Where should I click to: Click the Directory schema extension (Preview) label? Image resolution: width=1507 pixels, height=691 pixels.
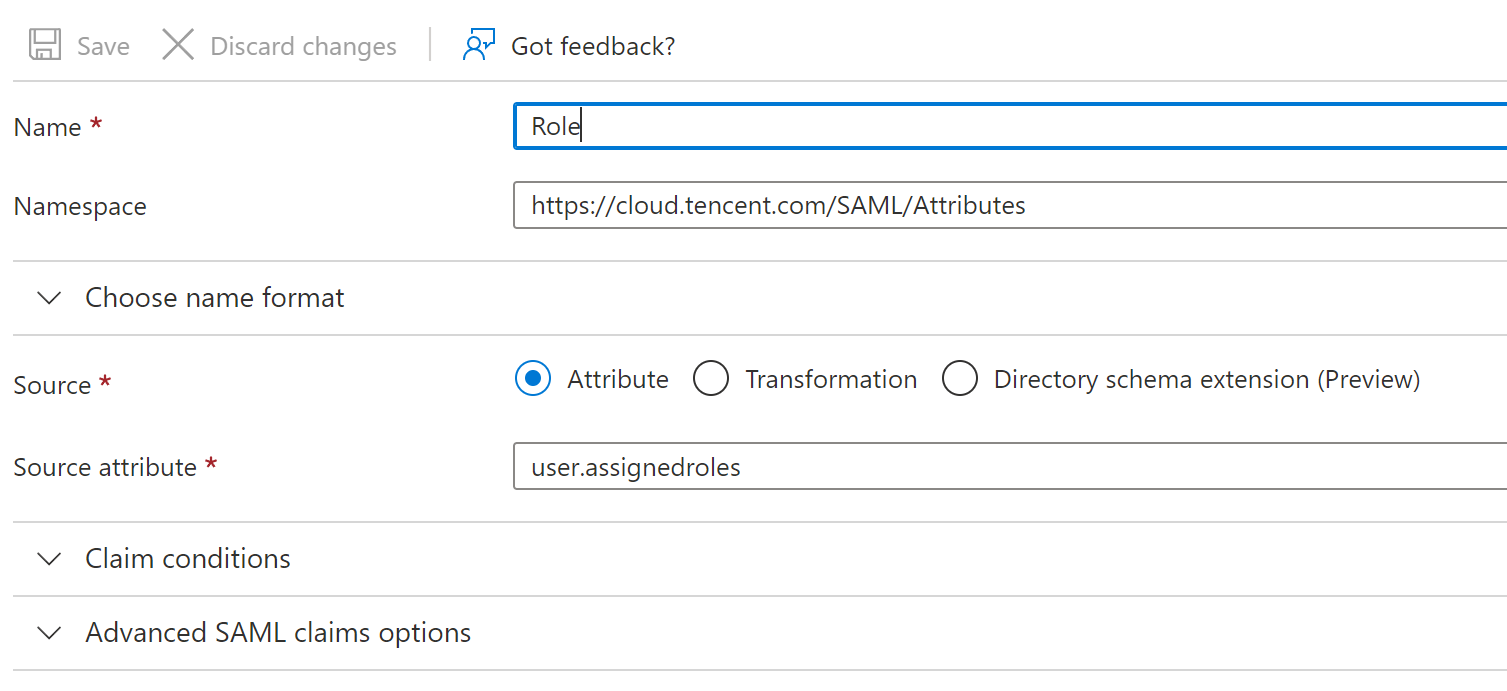(1206, 380)
